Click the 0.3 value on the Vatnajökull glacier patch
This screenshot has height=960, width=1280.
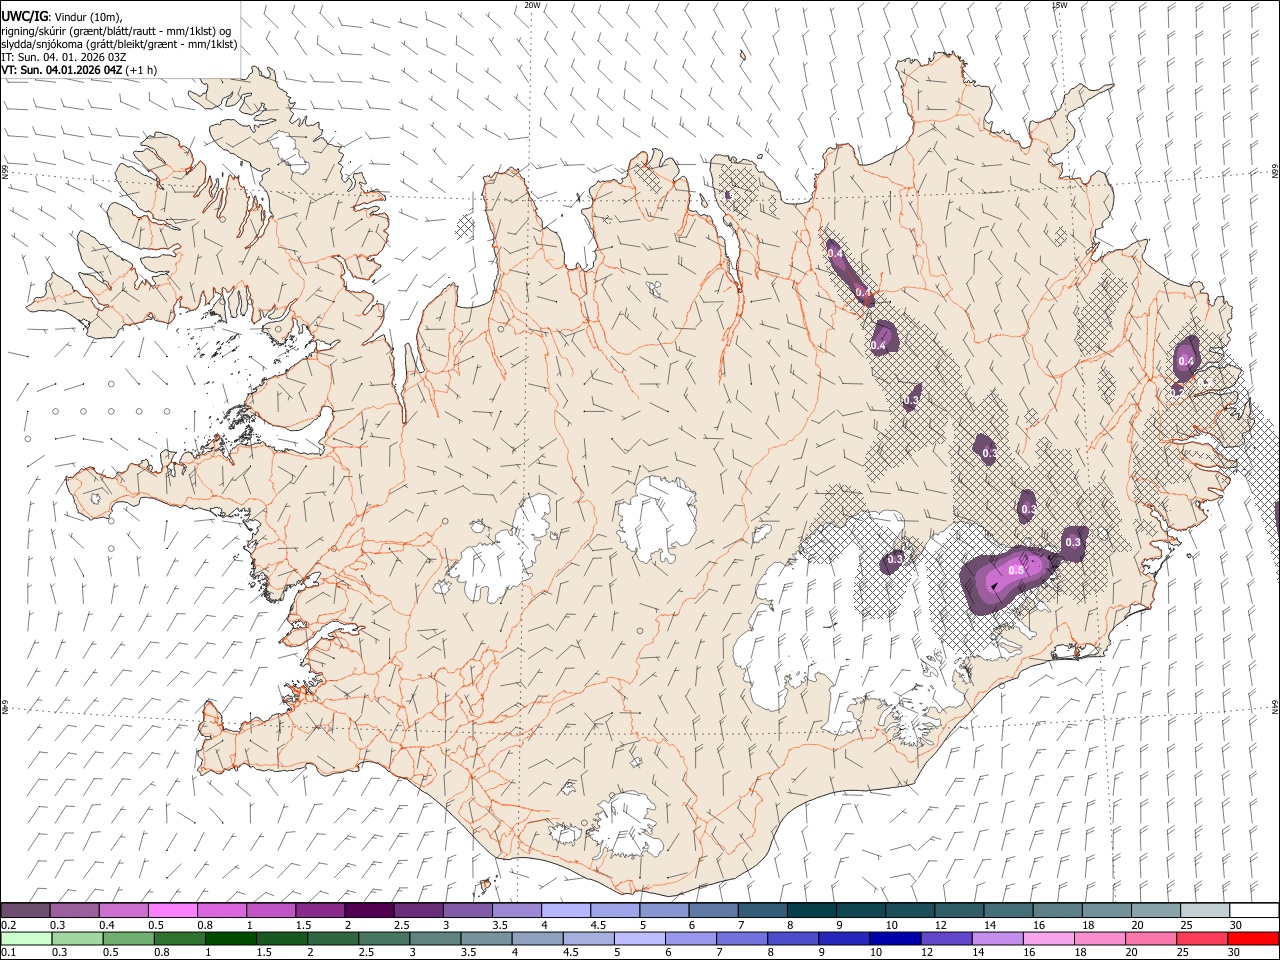(x=895, y=560)
